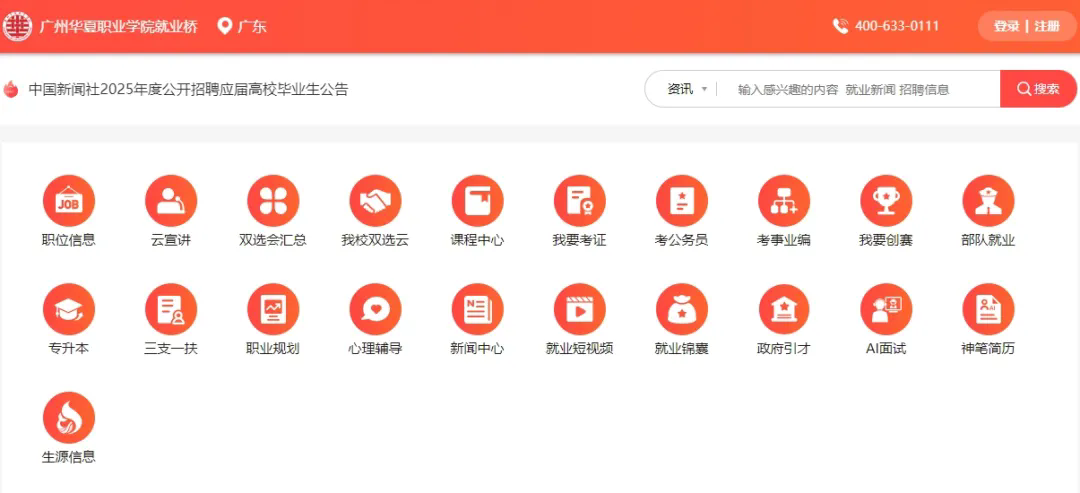Screen dimensions: 1080x493
Task: Click the 云宣讲 label
Action: (x=171, y=240)
